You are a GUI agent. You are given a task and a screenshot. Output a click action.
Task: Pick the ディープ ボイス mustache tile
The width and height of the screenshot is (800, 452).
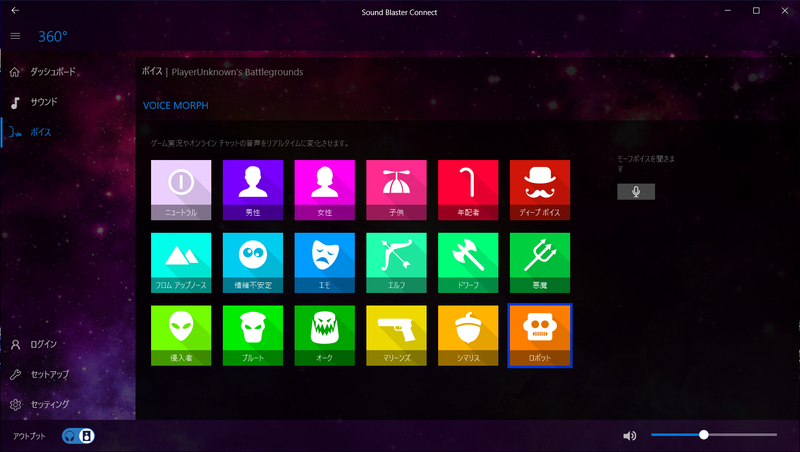[x=540, y=190]
